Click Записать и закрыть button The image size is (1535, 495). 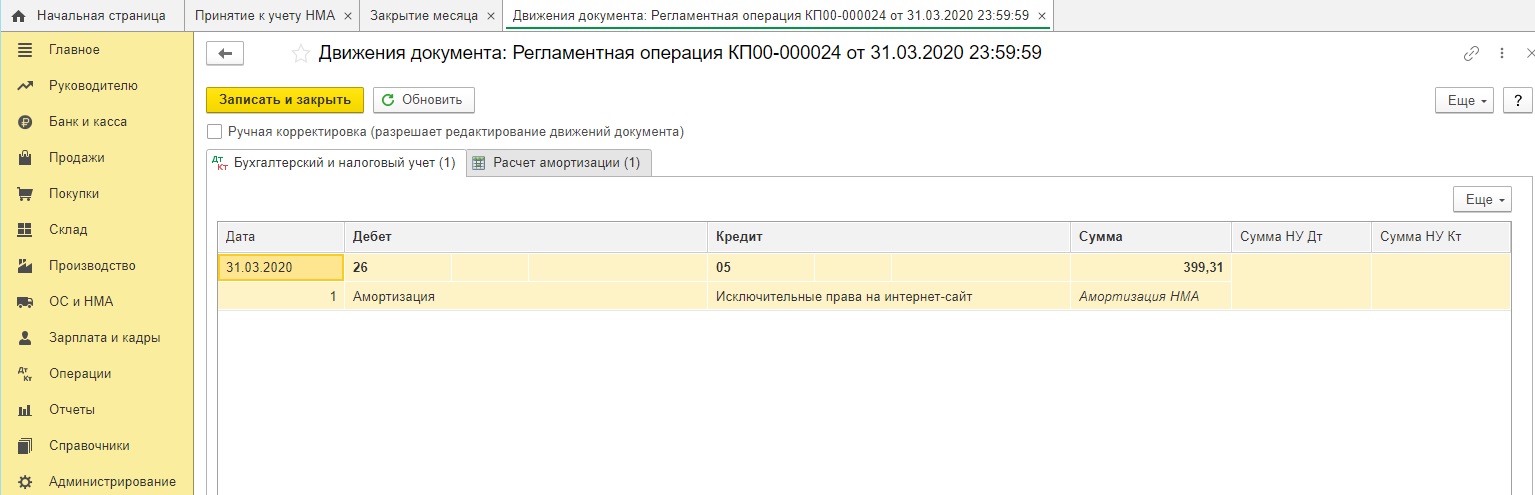pos(285,100)
